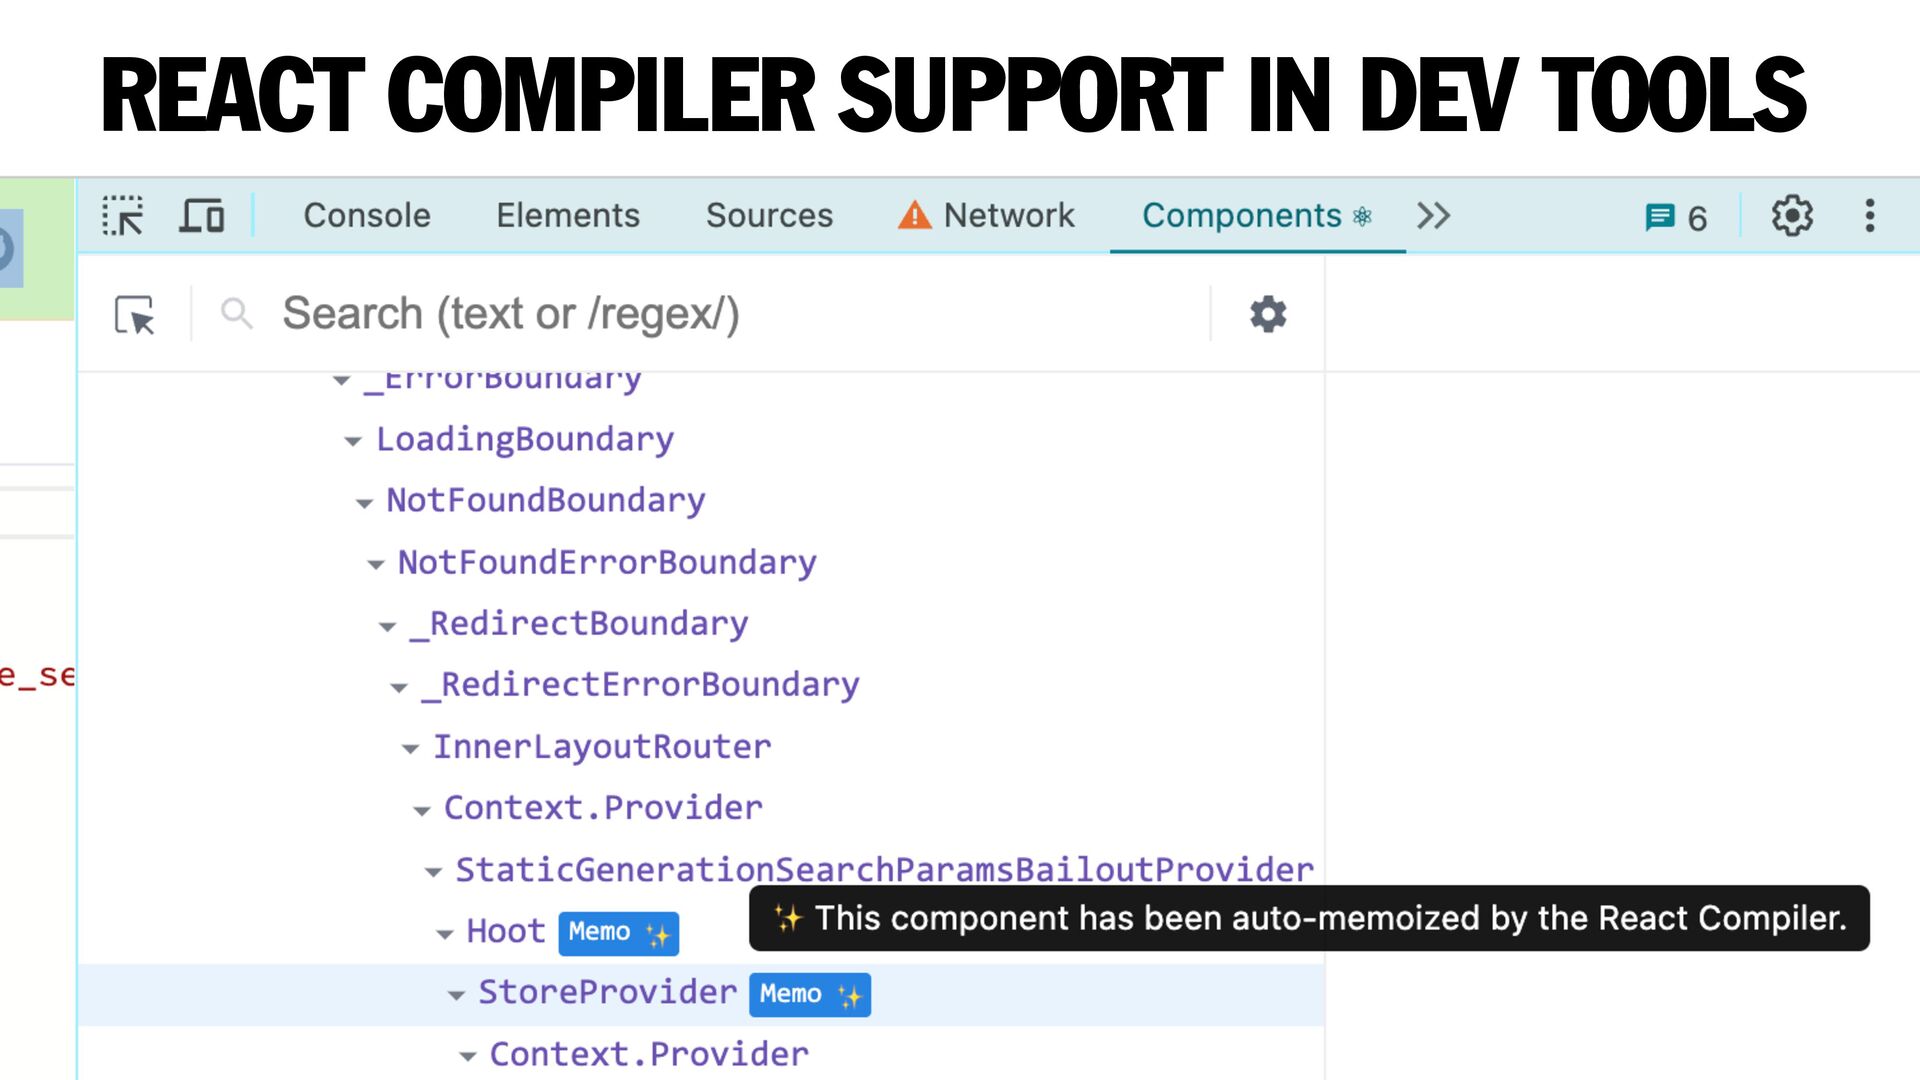Collapse the Context.Provider arrow under StoreProvider
Viewport: 1920px width, 1080px height.
[467, 1057]
